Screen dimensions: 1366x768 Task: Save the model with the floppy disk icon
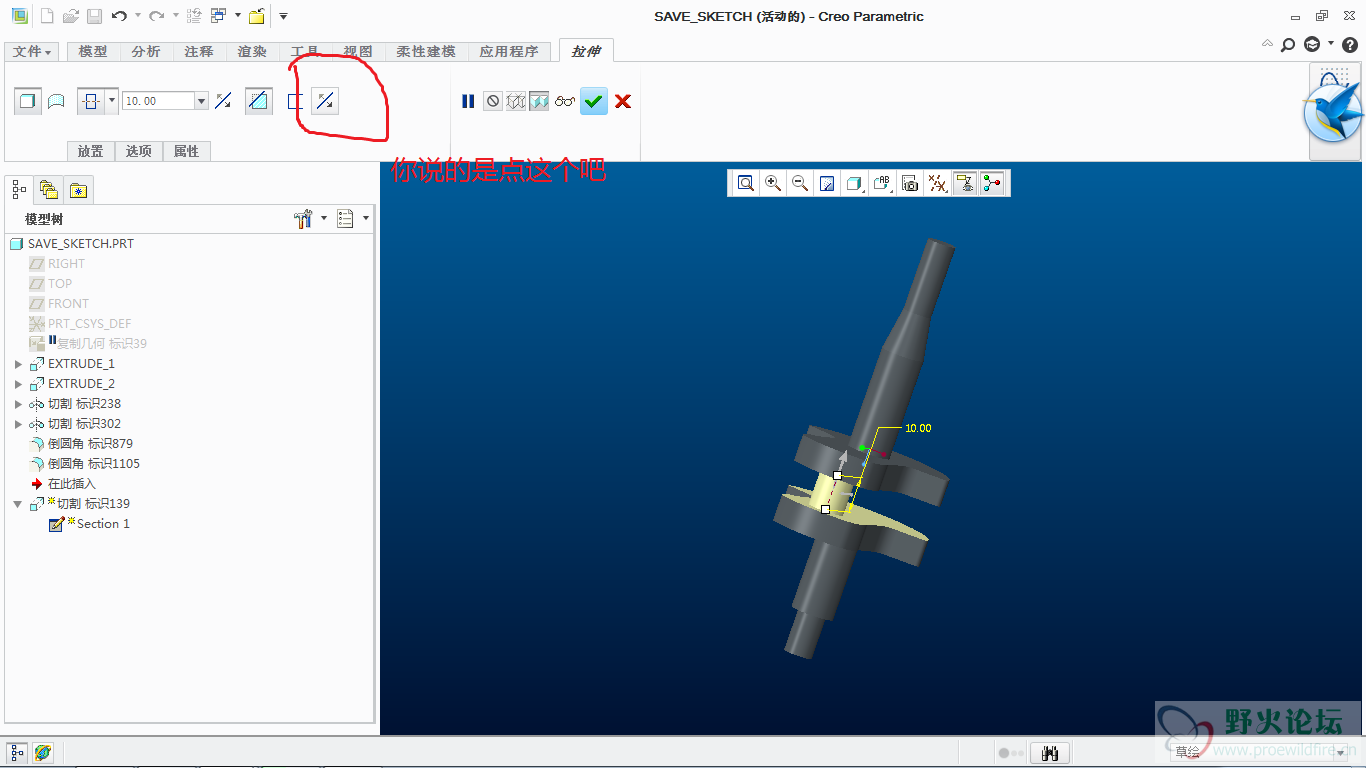pos(94,16)
